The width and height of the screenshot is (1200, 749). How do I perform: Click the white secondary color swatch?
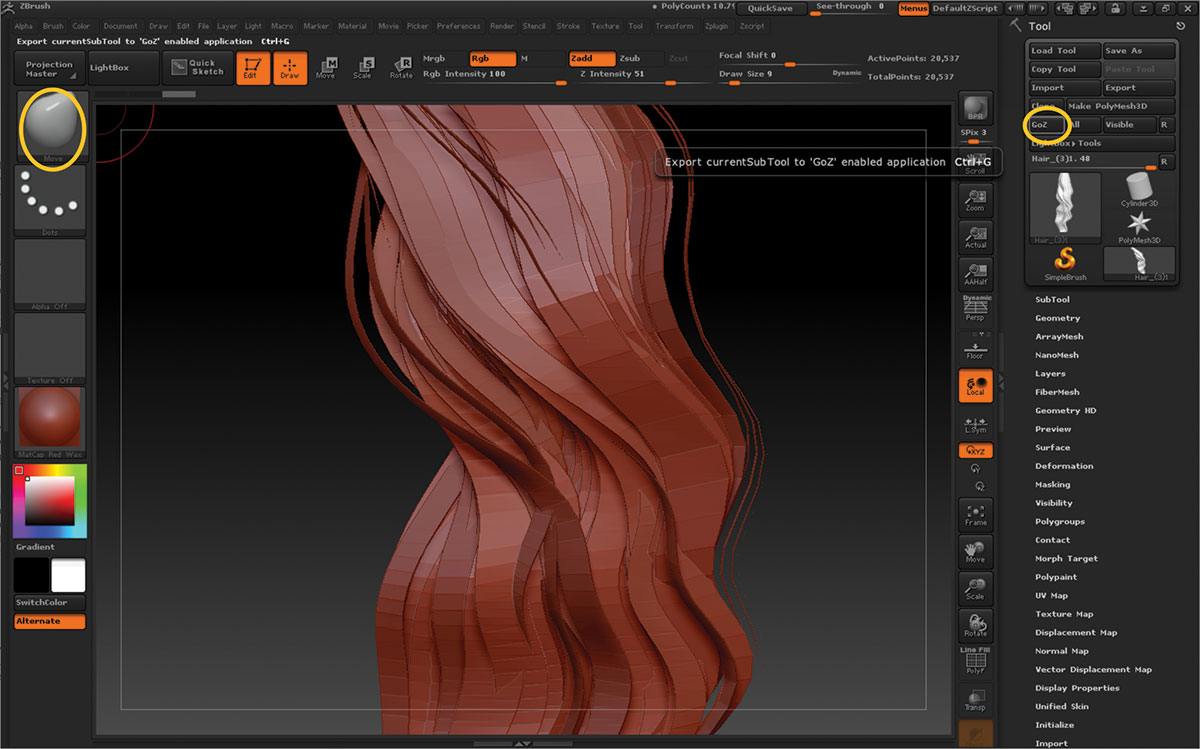click(x=68, y=575)
